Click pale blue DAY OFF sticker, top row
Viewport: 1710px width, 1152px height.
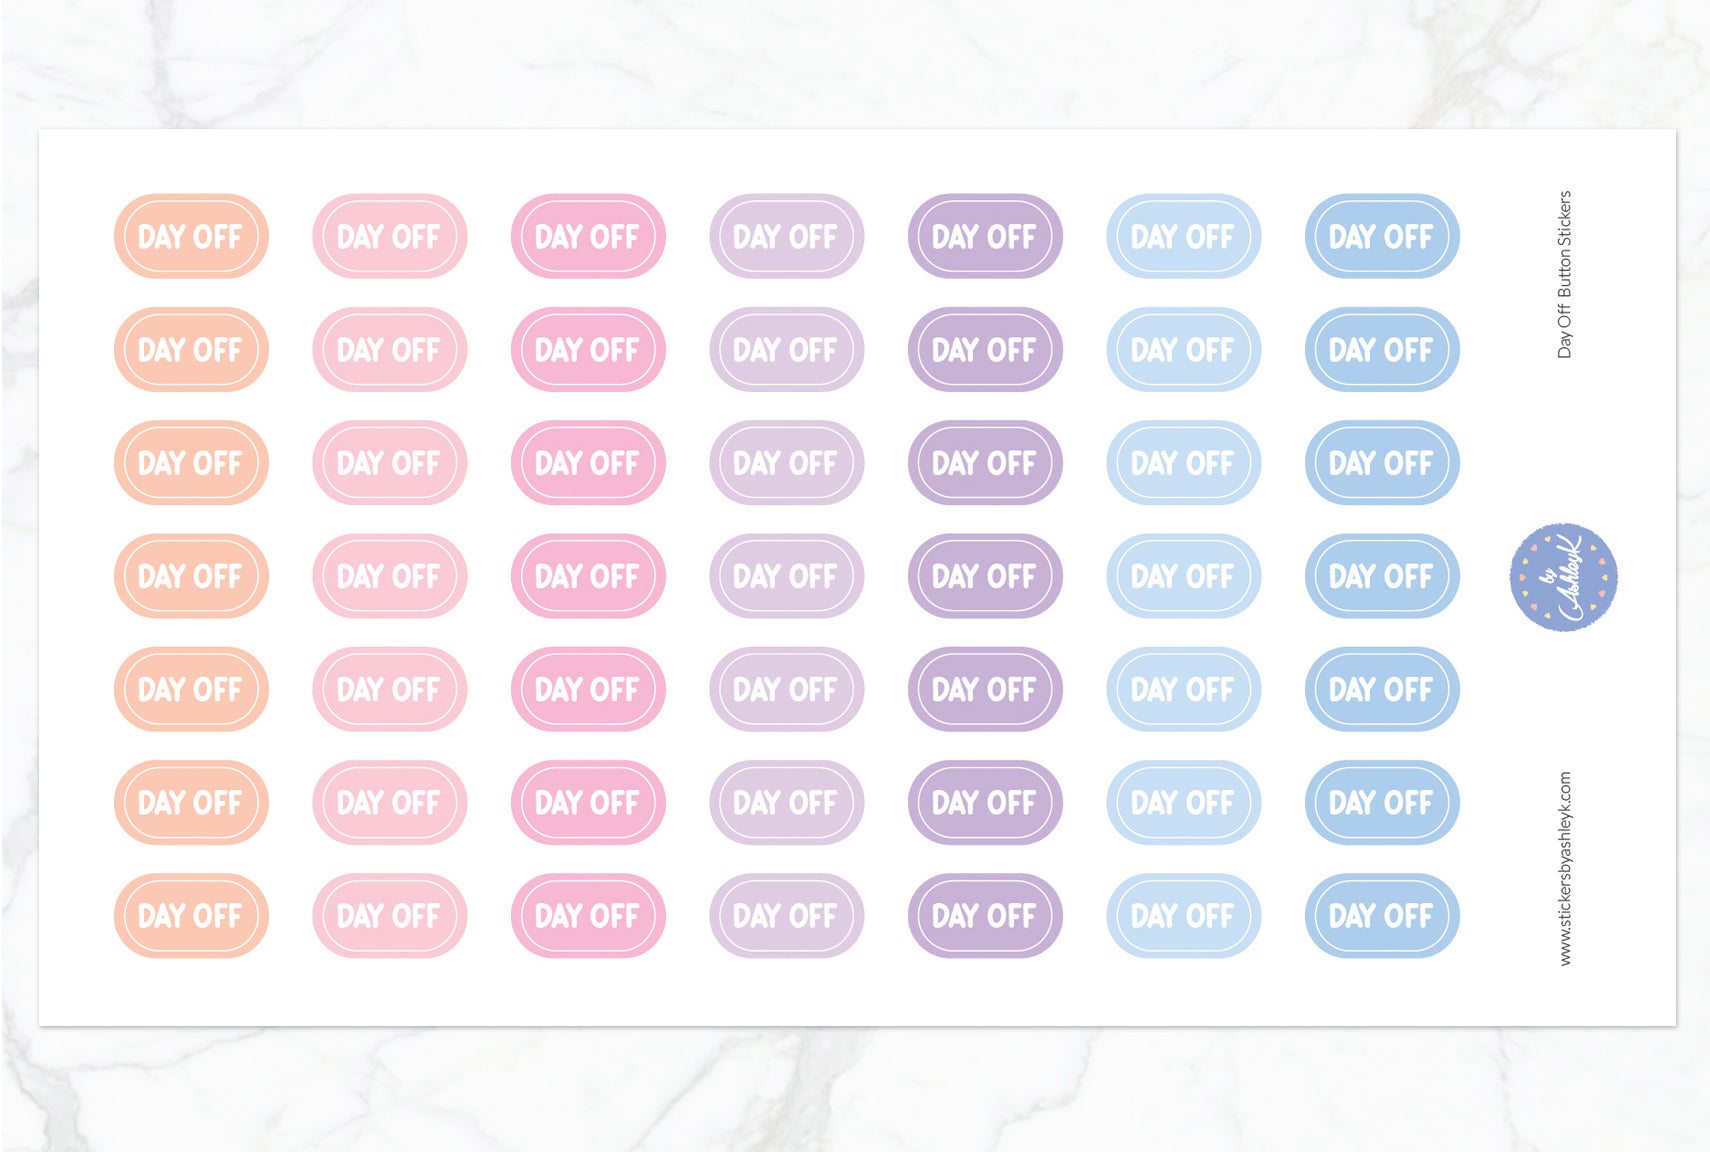click(1183, 236)
